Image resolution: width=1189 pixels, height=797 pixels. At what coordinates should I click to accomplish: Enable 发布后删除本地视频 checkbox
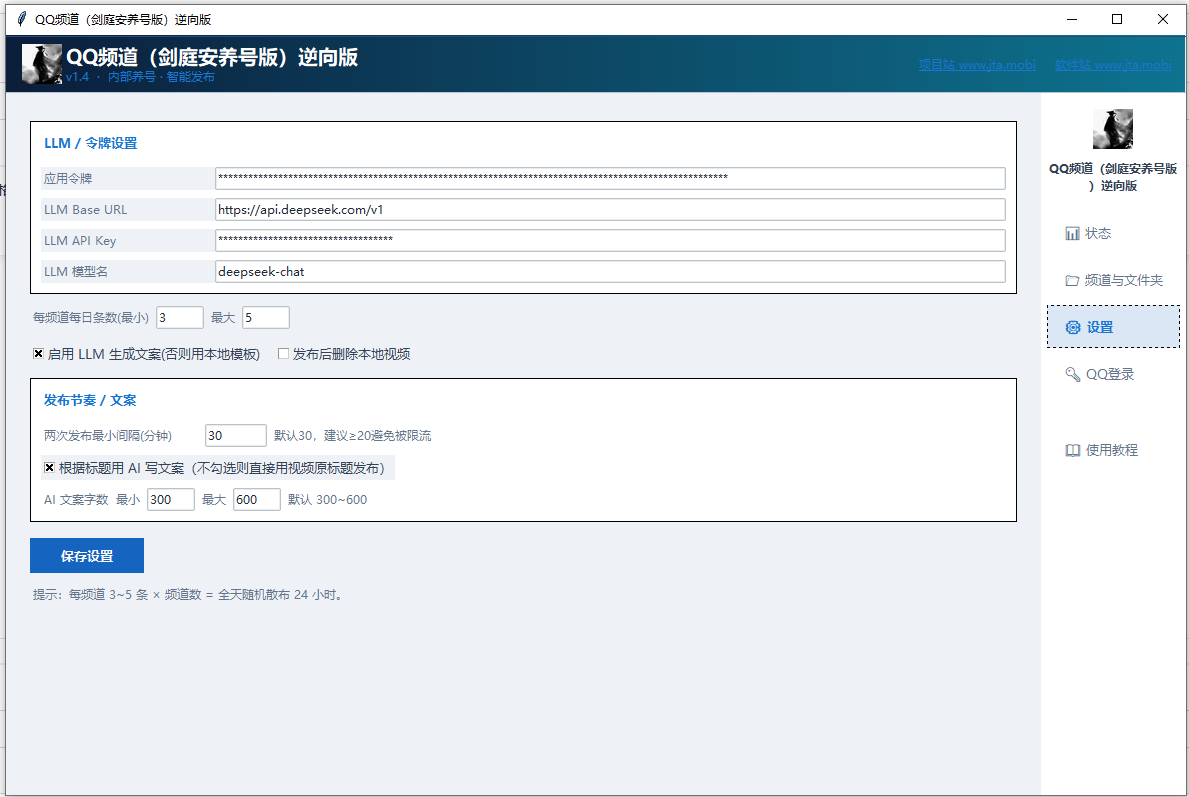[x=283, y=353]
